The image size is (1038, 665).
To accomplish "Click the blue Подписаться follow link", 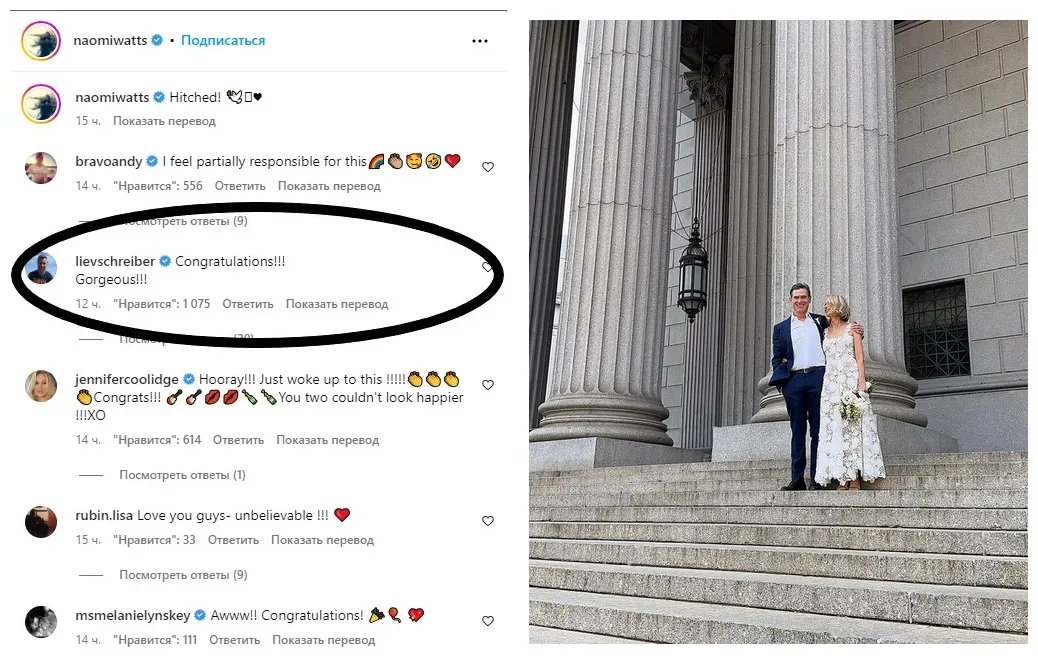I will (x=223, y=41).
